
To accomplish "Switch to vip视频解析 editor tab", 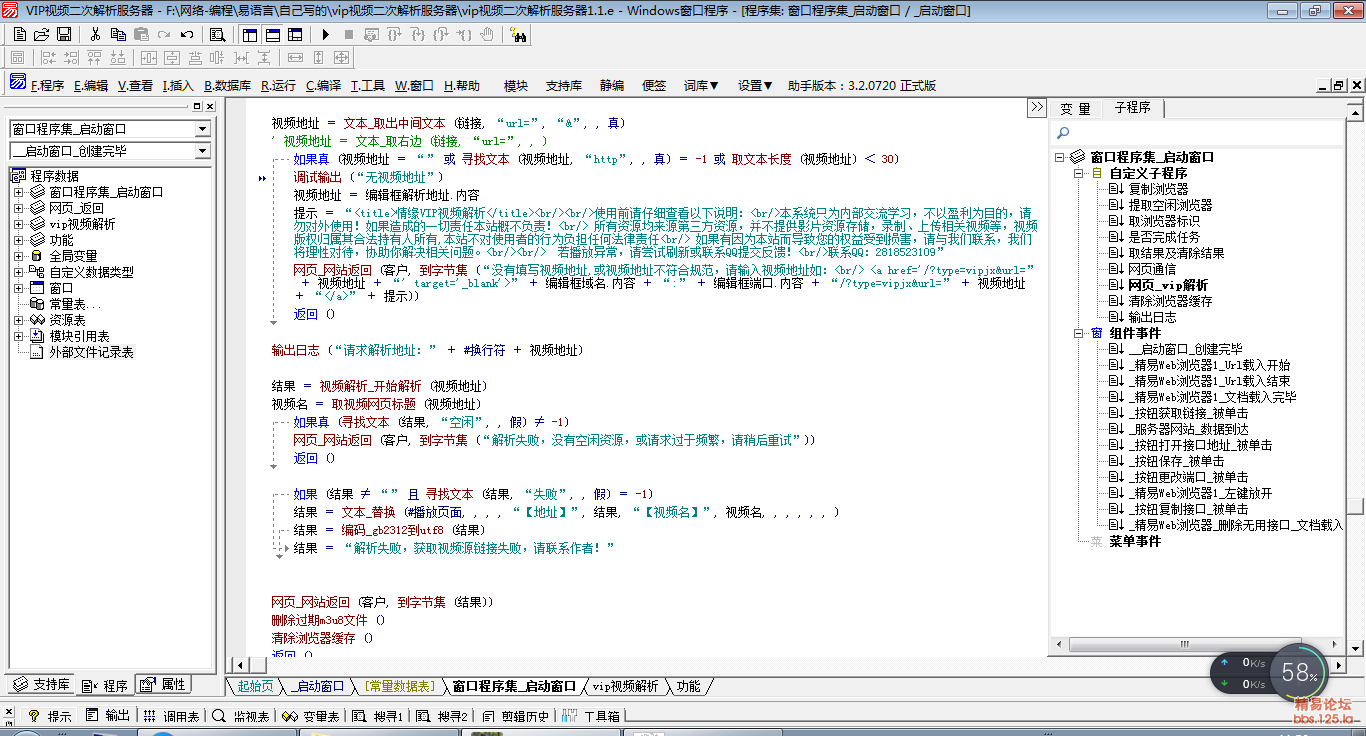I will (625, 686).
